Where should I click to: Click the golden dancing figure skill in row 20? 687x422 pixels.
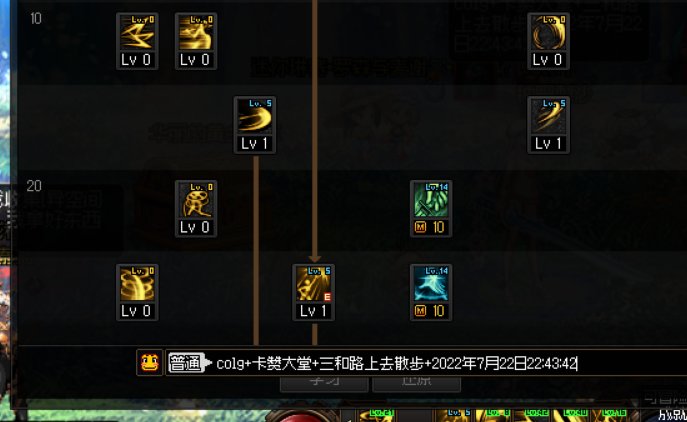196,209
